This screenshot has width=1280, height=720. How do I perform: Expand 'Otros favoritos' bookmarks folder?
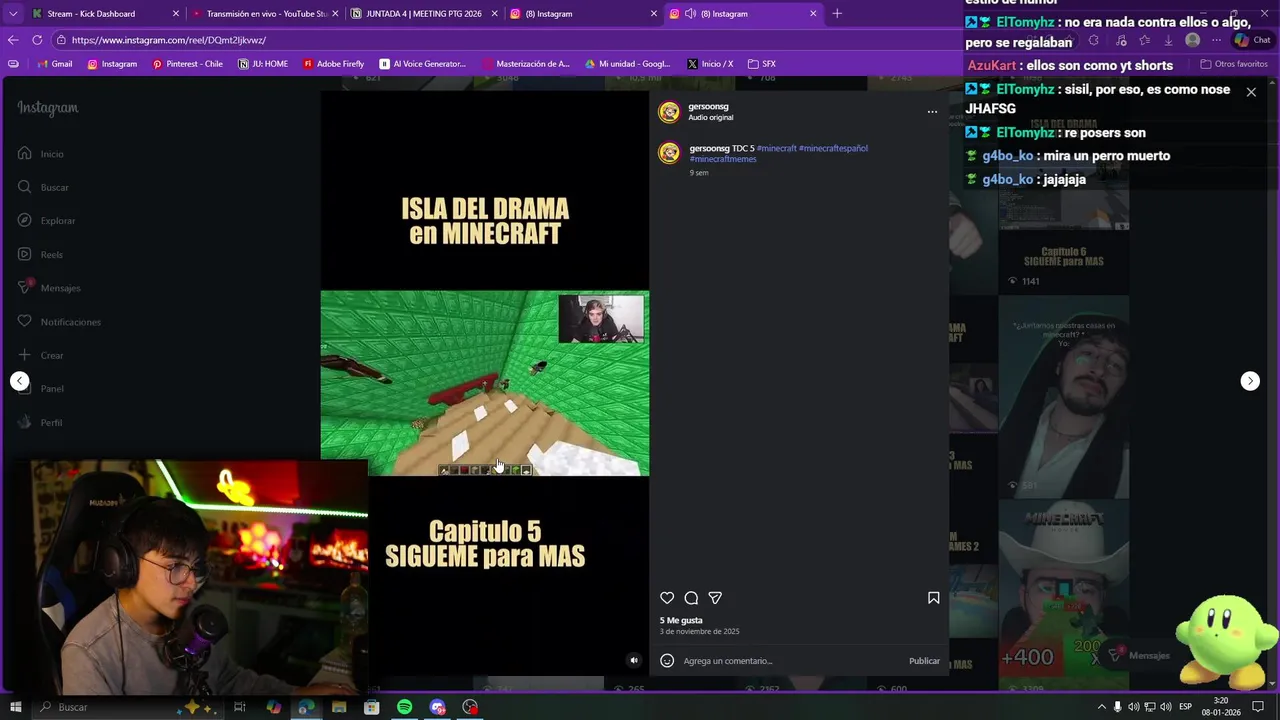pyautogui.click(x=1233, y=64)
